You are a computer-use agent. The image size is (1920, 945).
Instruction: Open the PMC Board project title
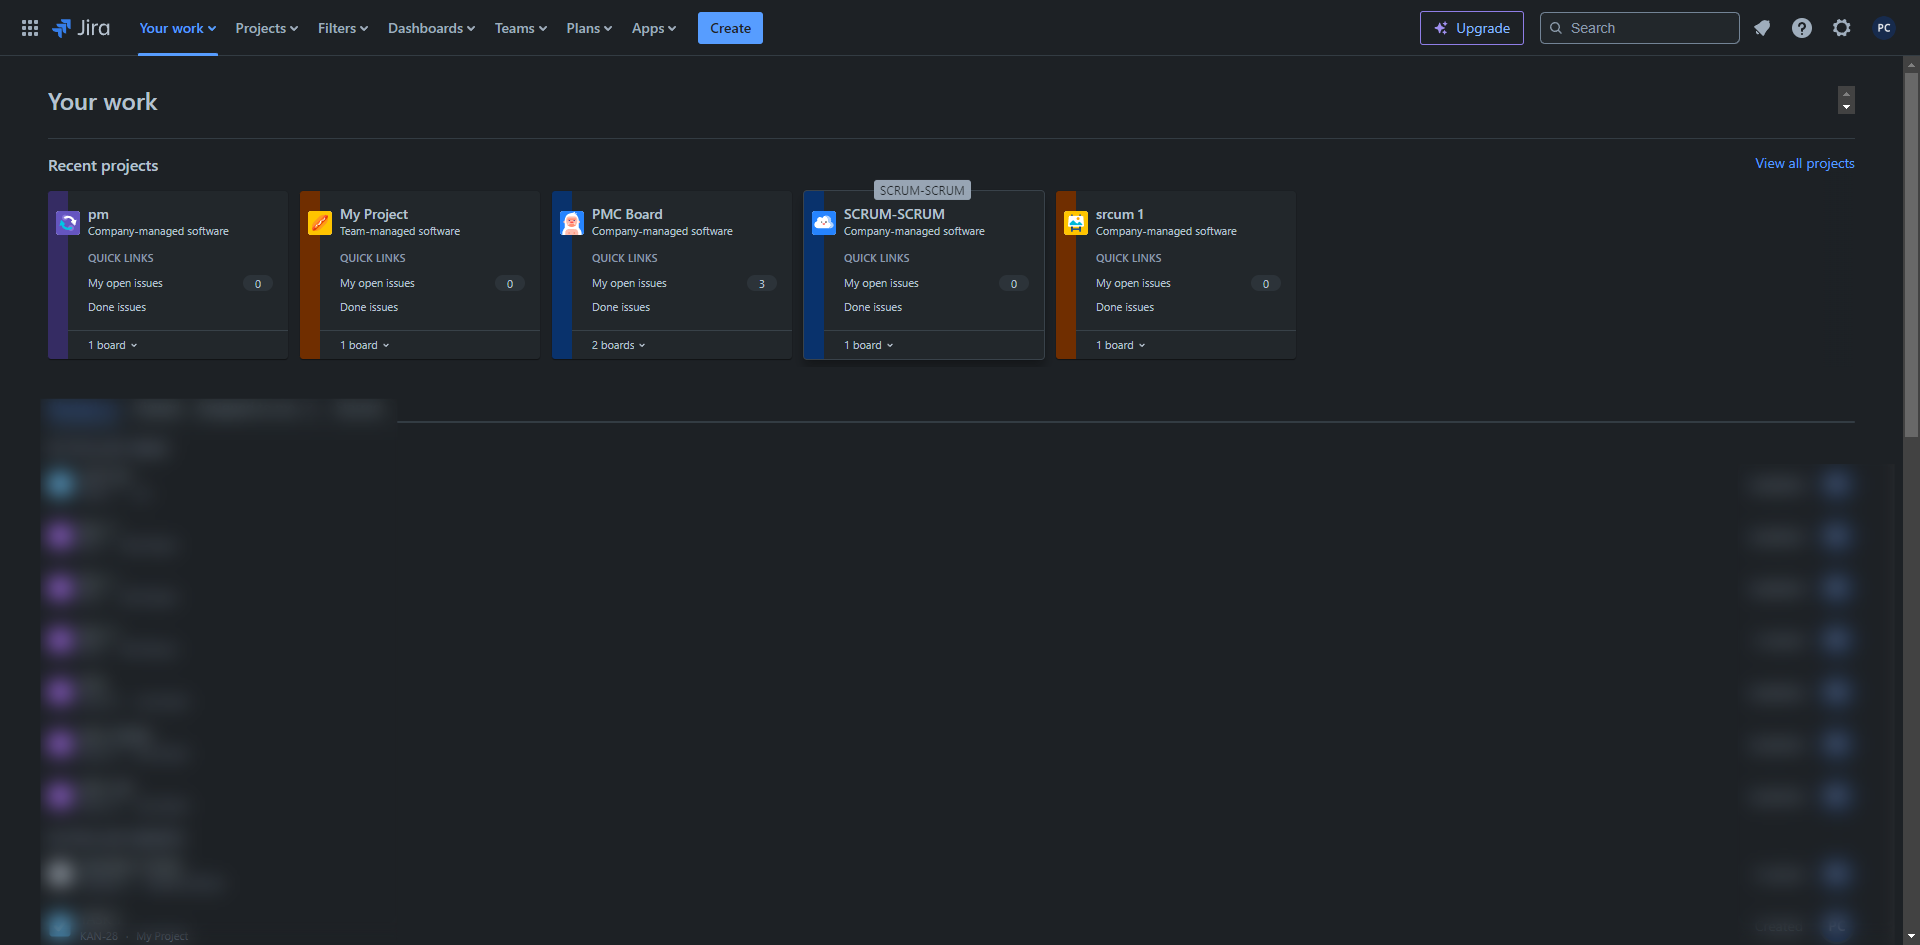[627, 214]
